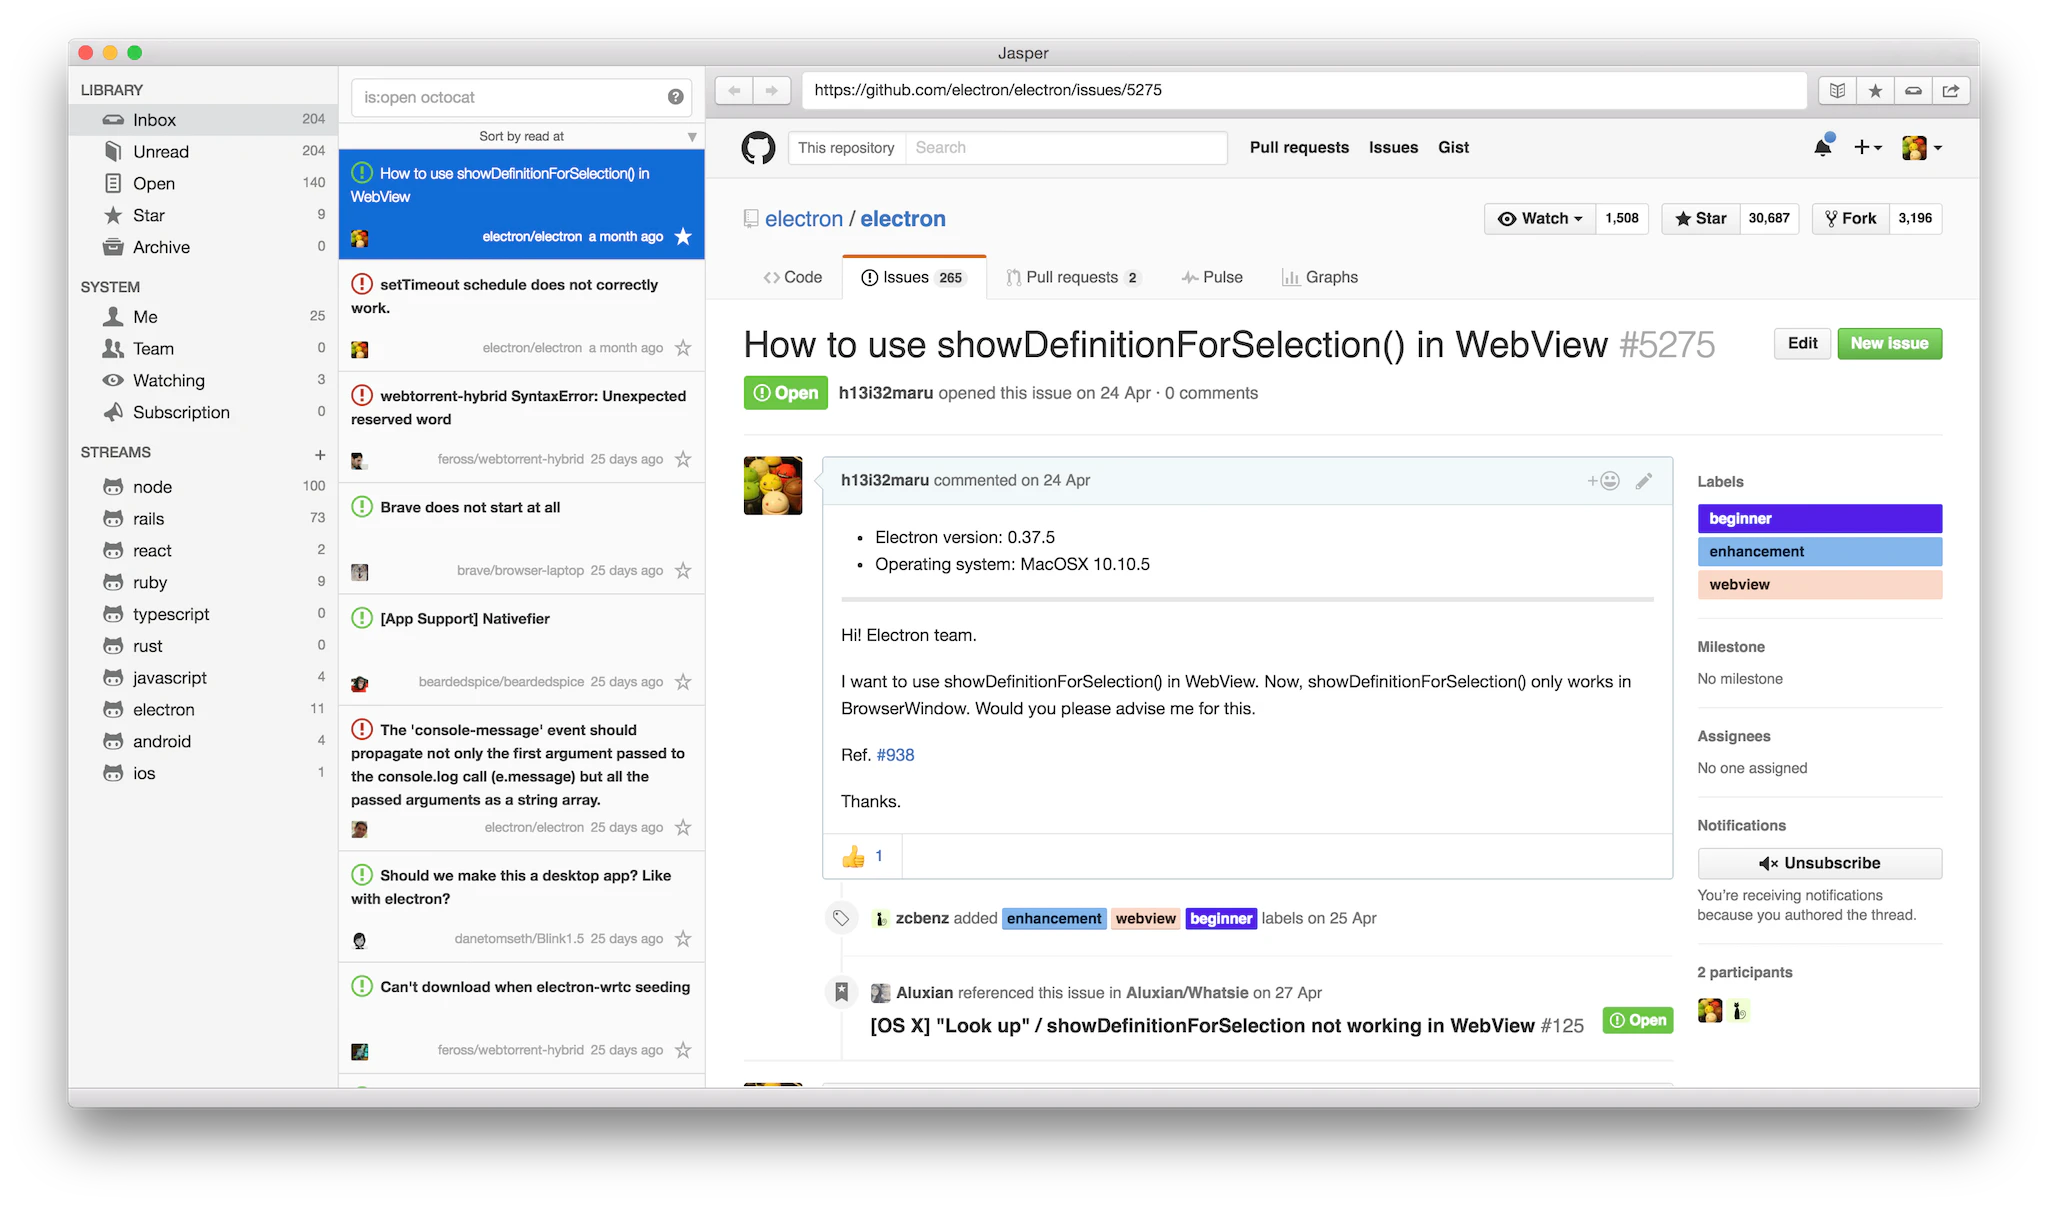Open the Pulse tab

1212,277
